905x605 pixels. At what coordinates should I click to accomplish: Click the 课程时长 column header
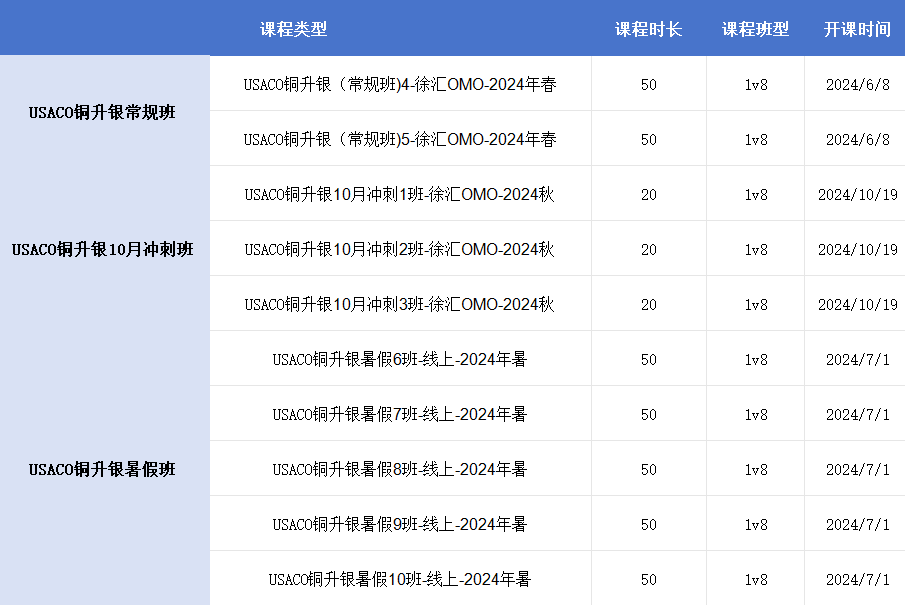[648, 29]
